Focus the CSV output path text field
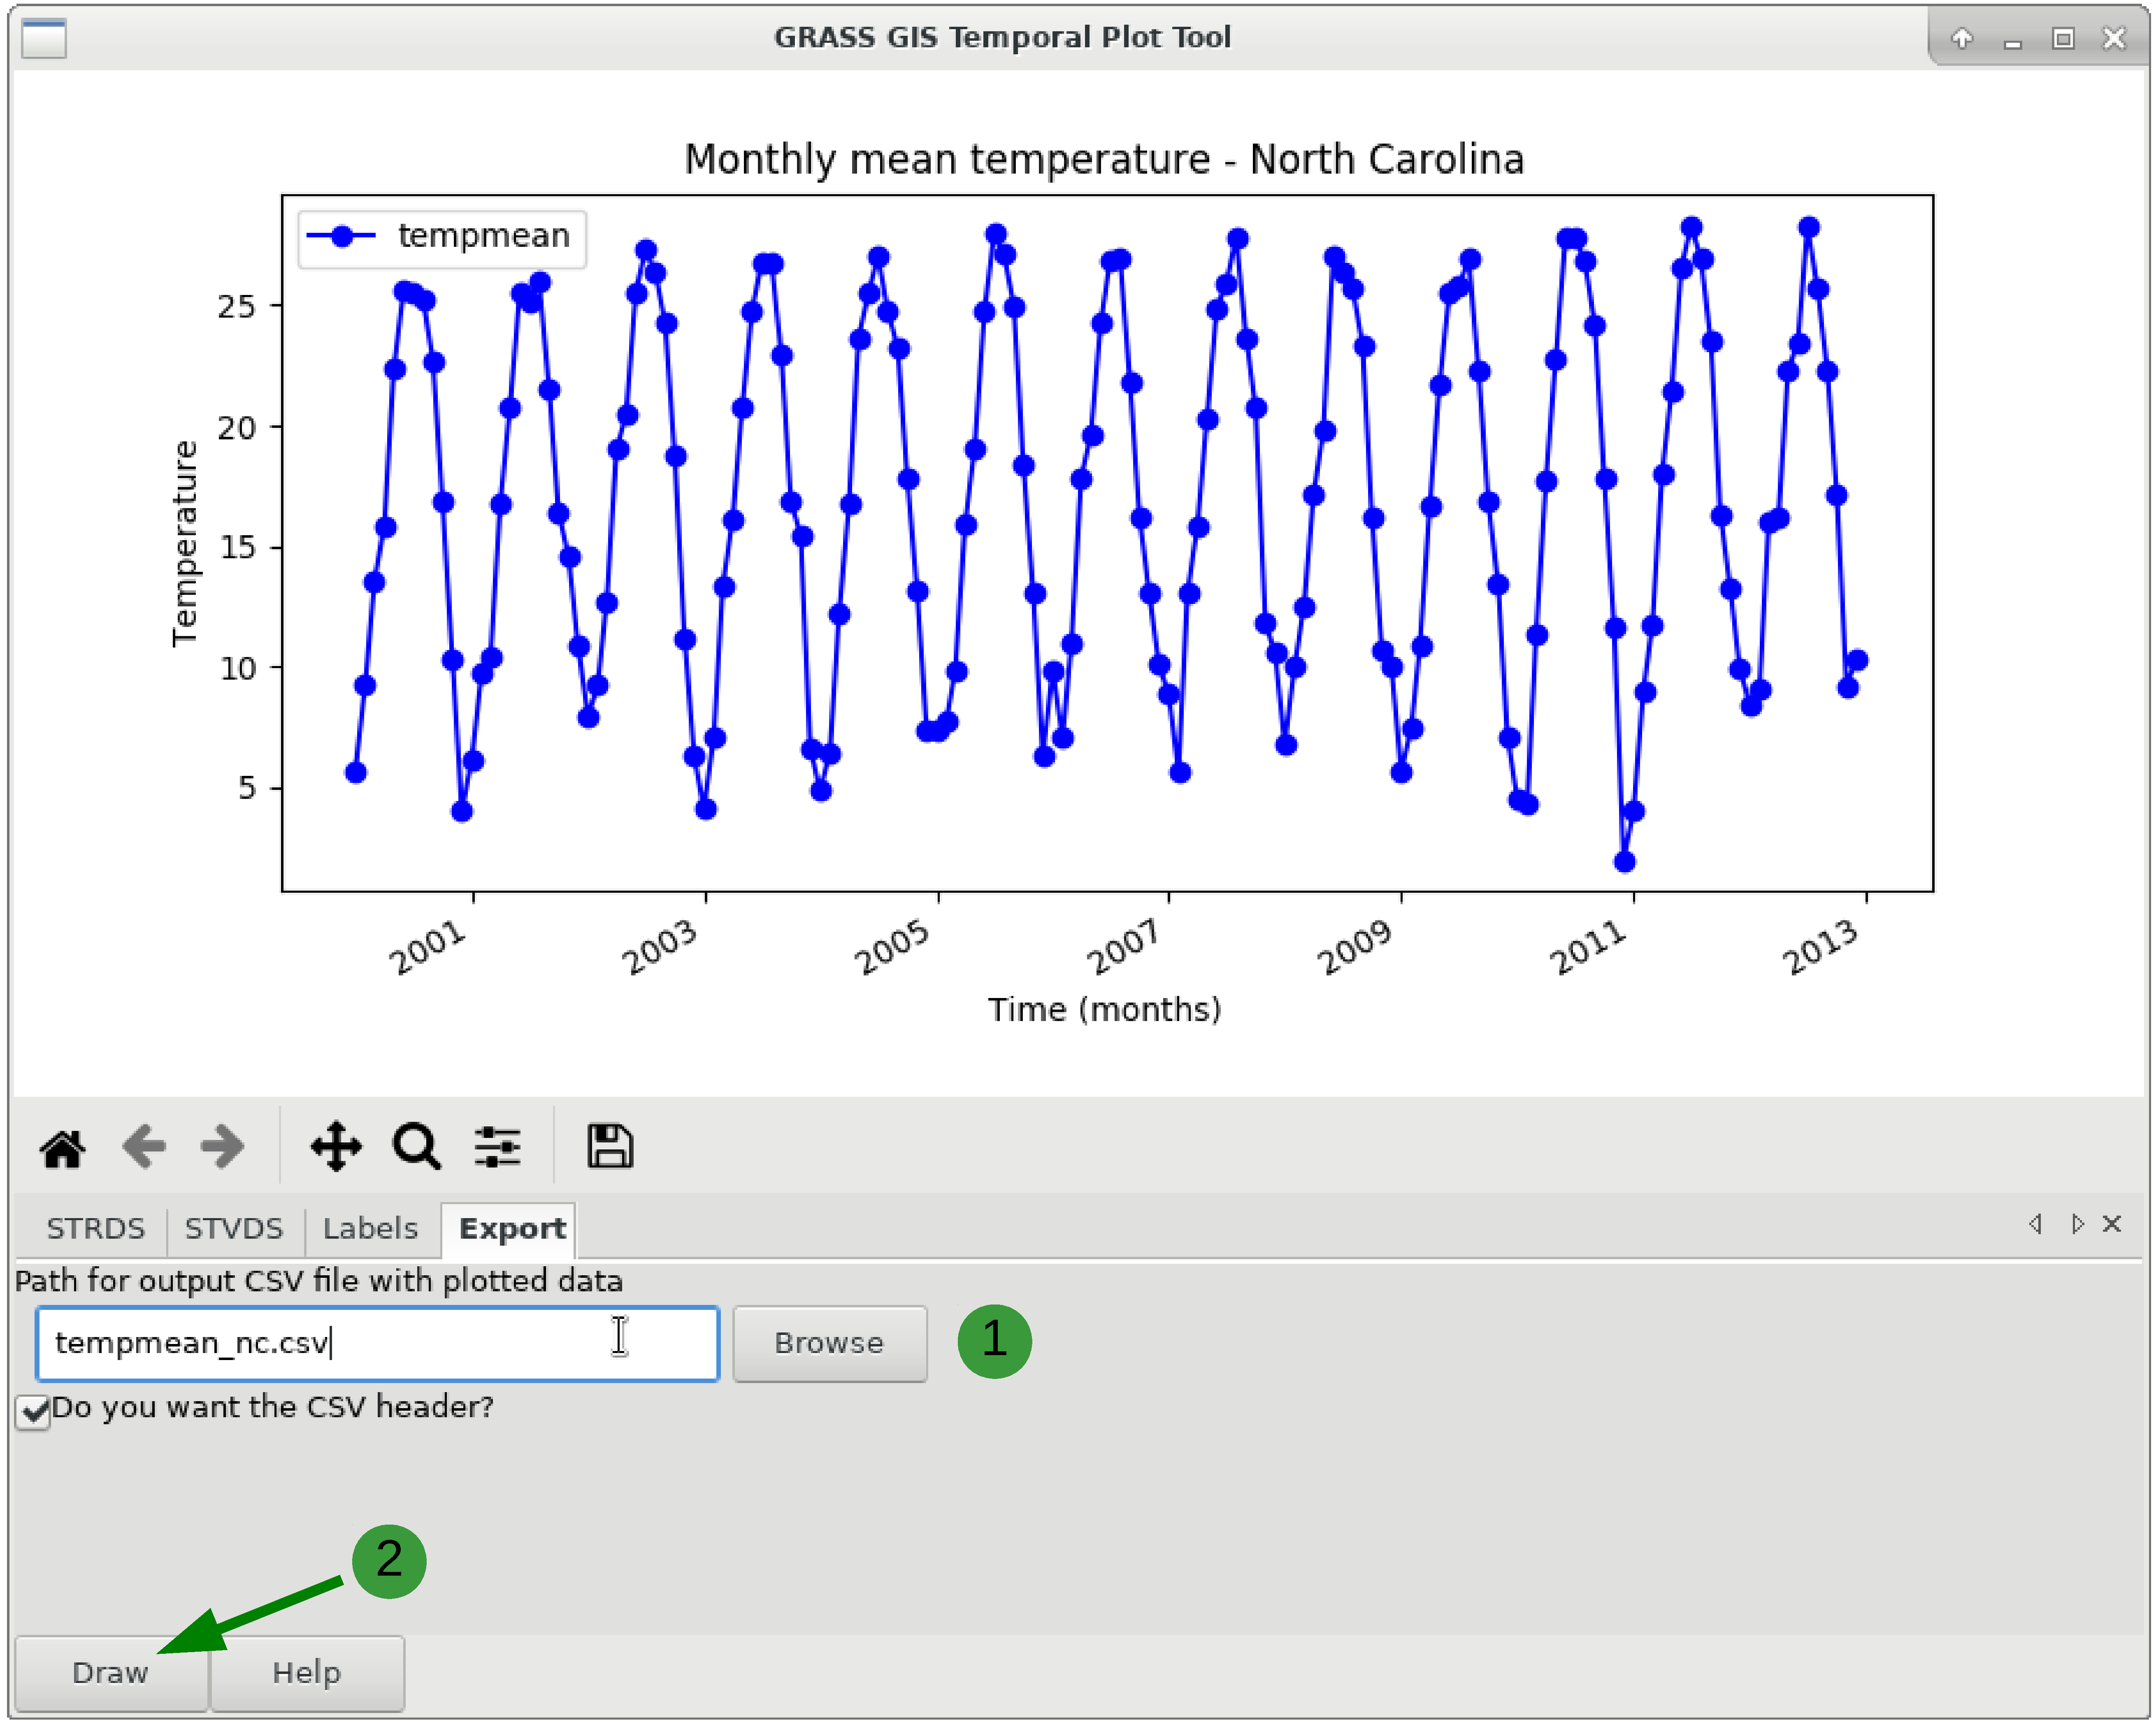This screenshot has width=2156, height=1727. pyautogui.click(x=376, y=1344)
